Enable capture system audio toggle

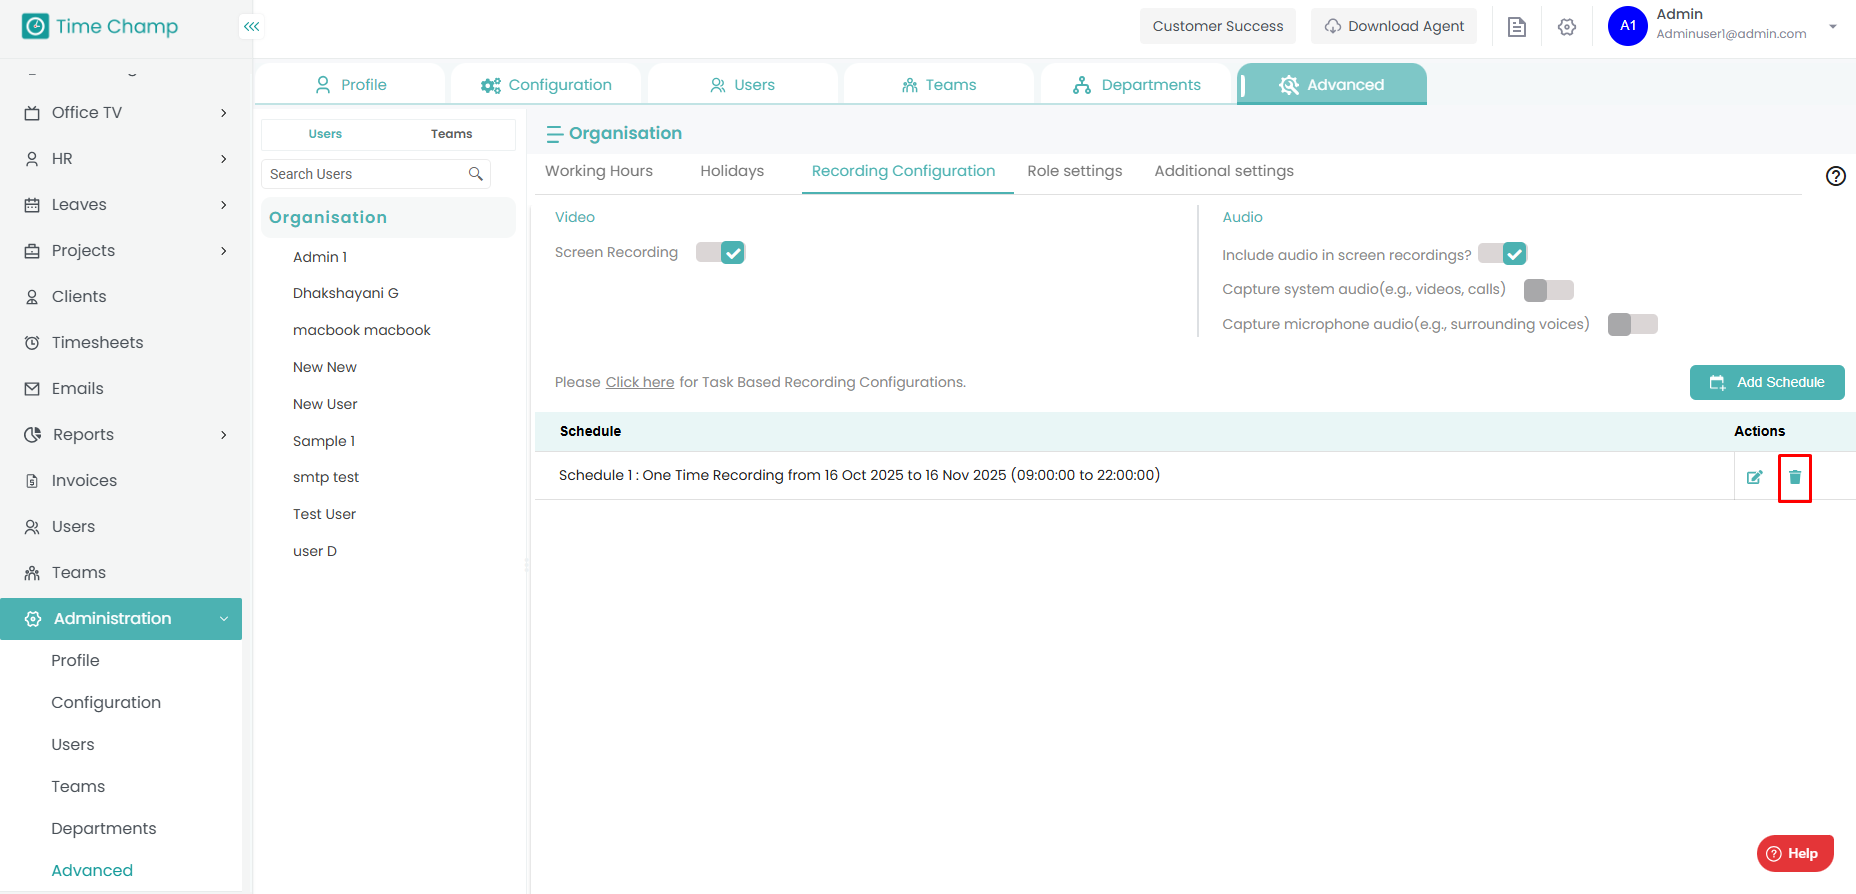click(x=1548, y=290)
